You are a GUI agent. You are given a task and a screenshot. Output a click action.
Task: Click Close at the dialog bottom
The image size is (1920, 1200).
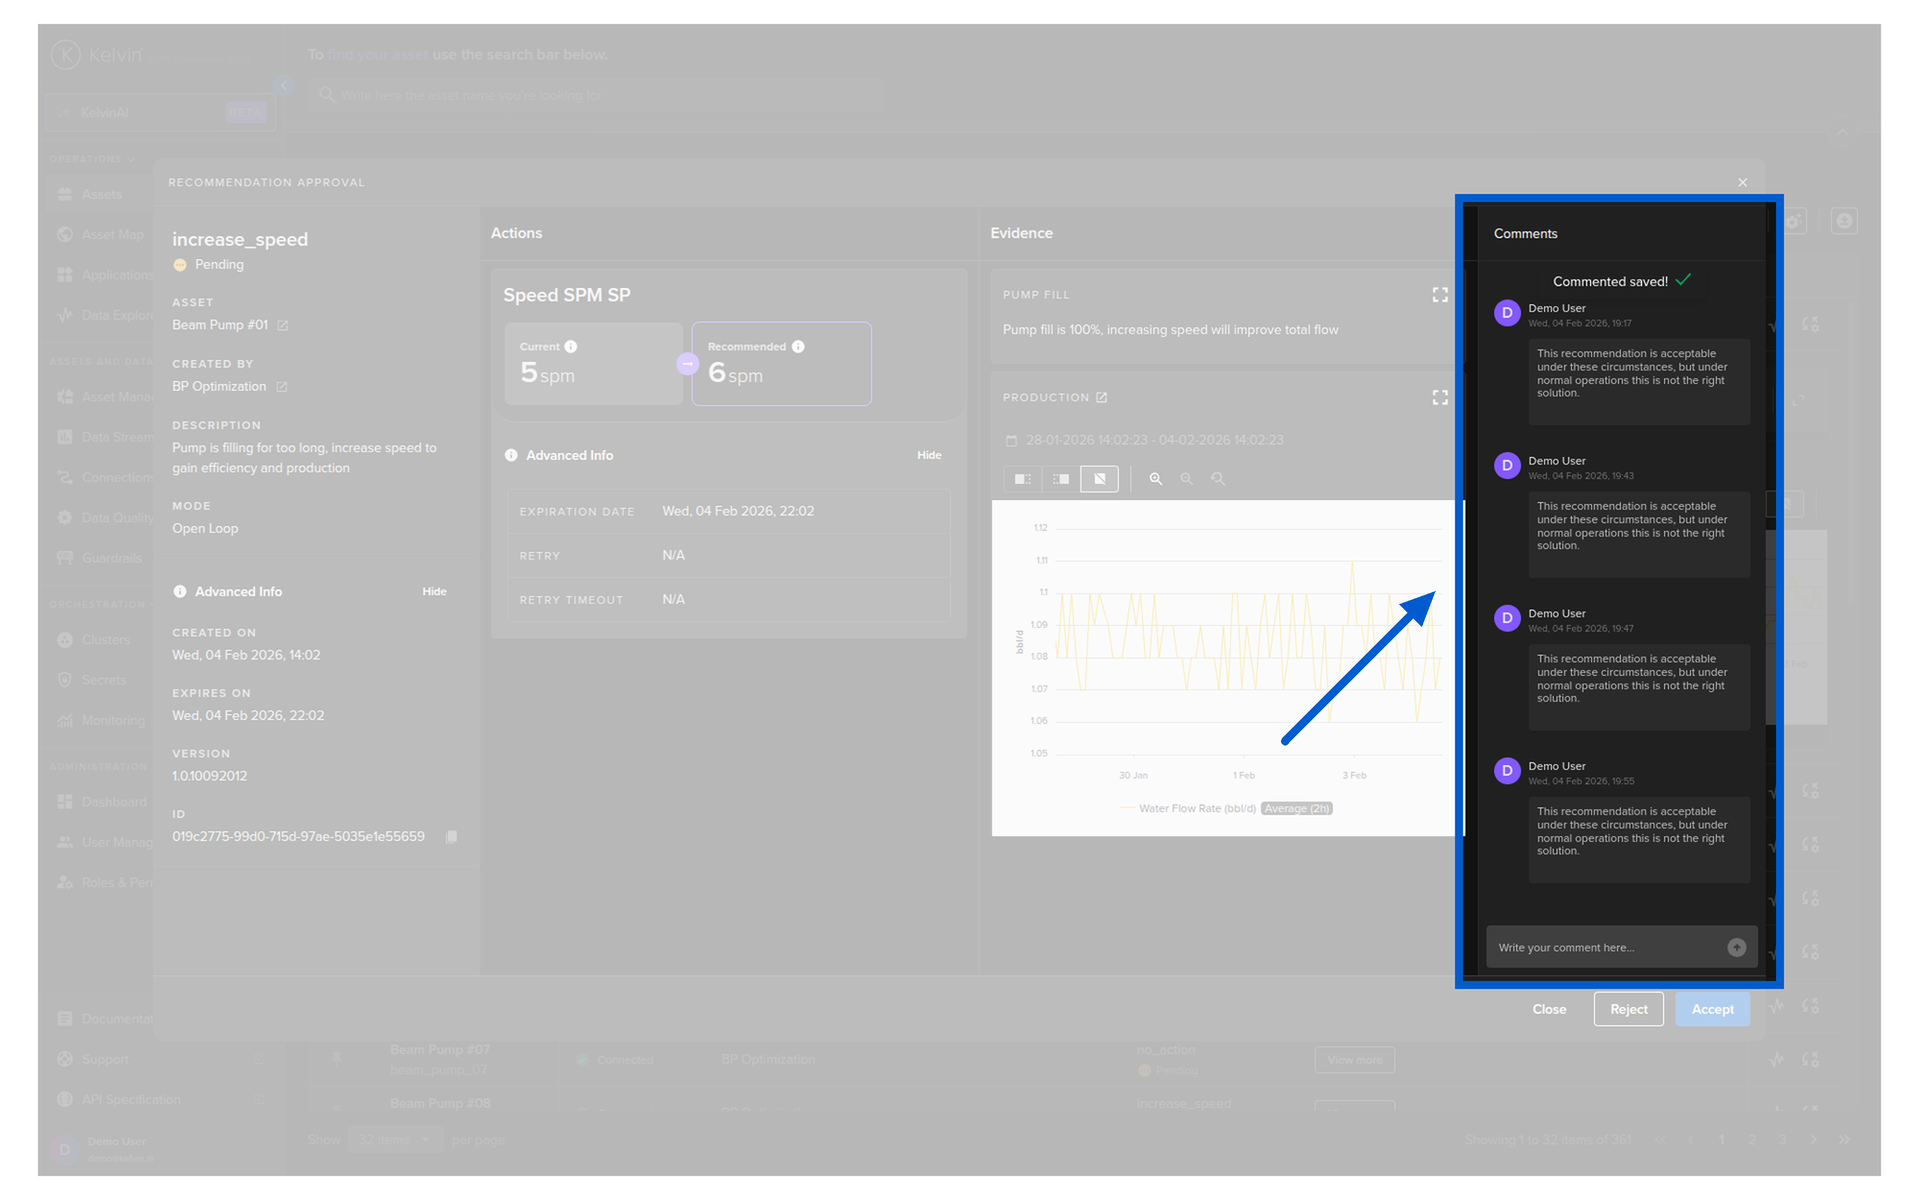(1548, 1009)
